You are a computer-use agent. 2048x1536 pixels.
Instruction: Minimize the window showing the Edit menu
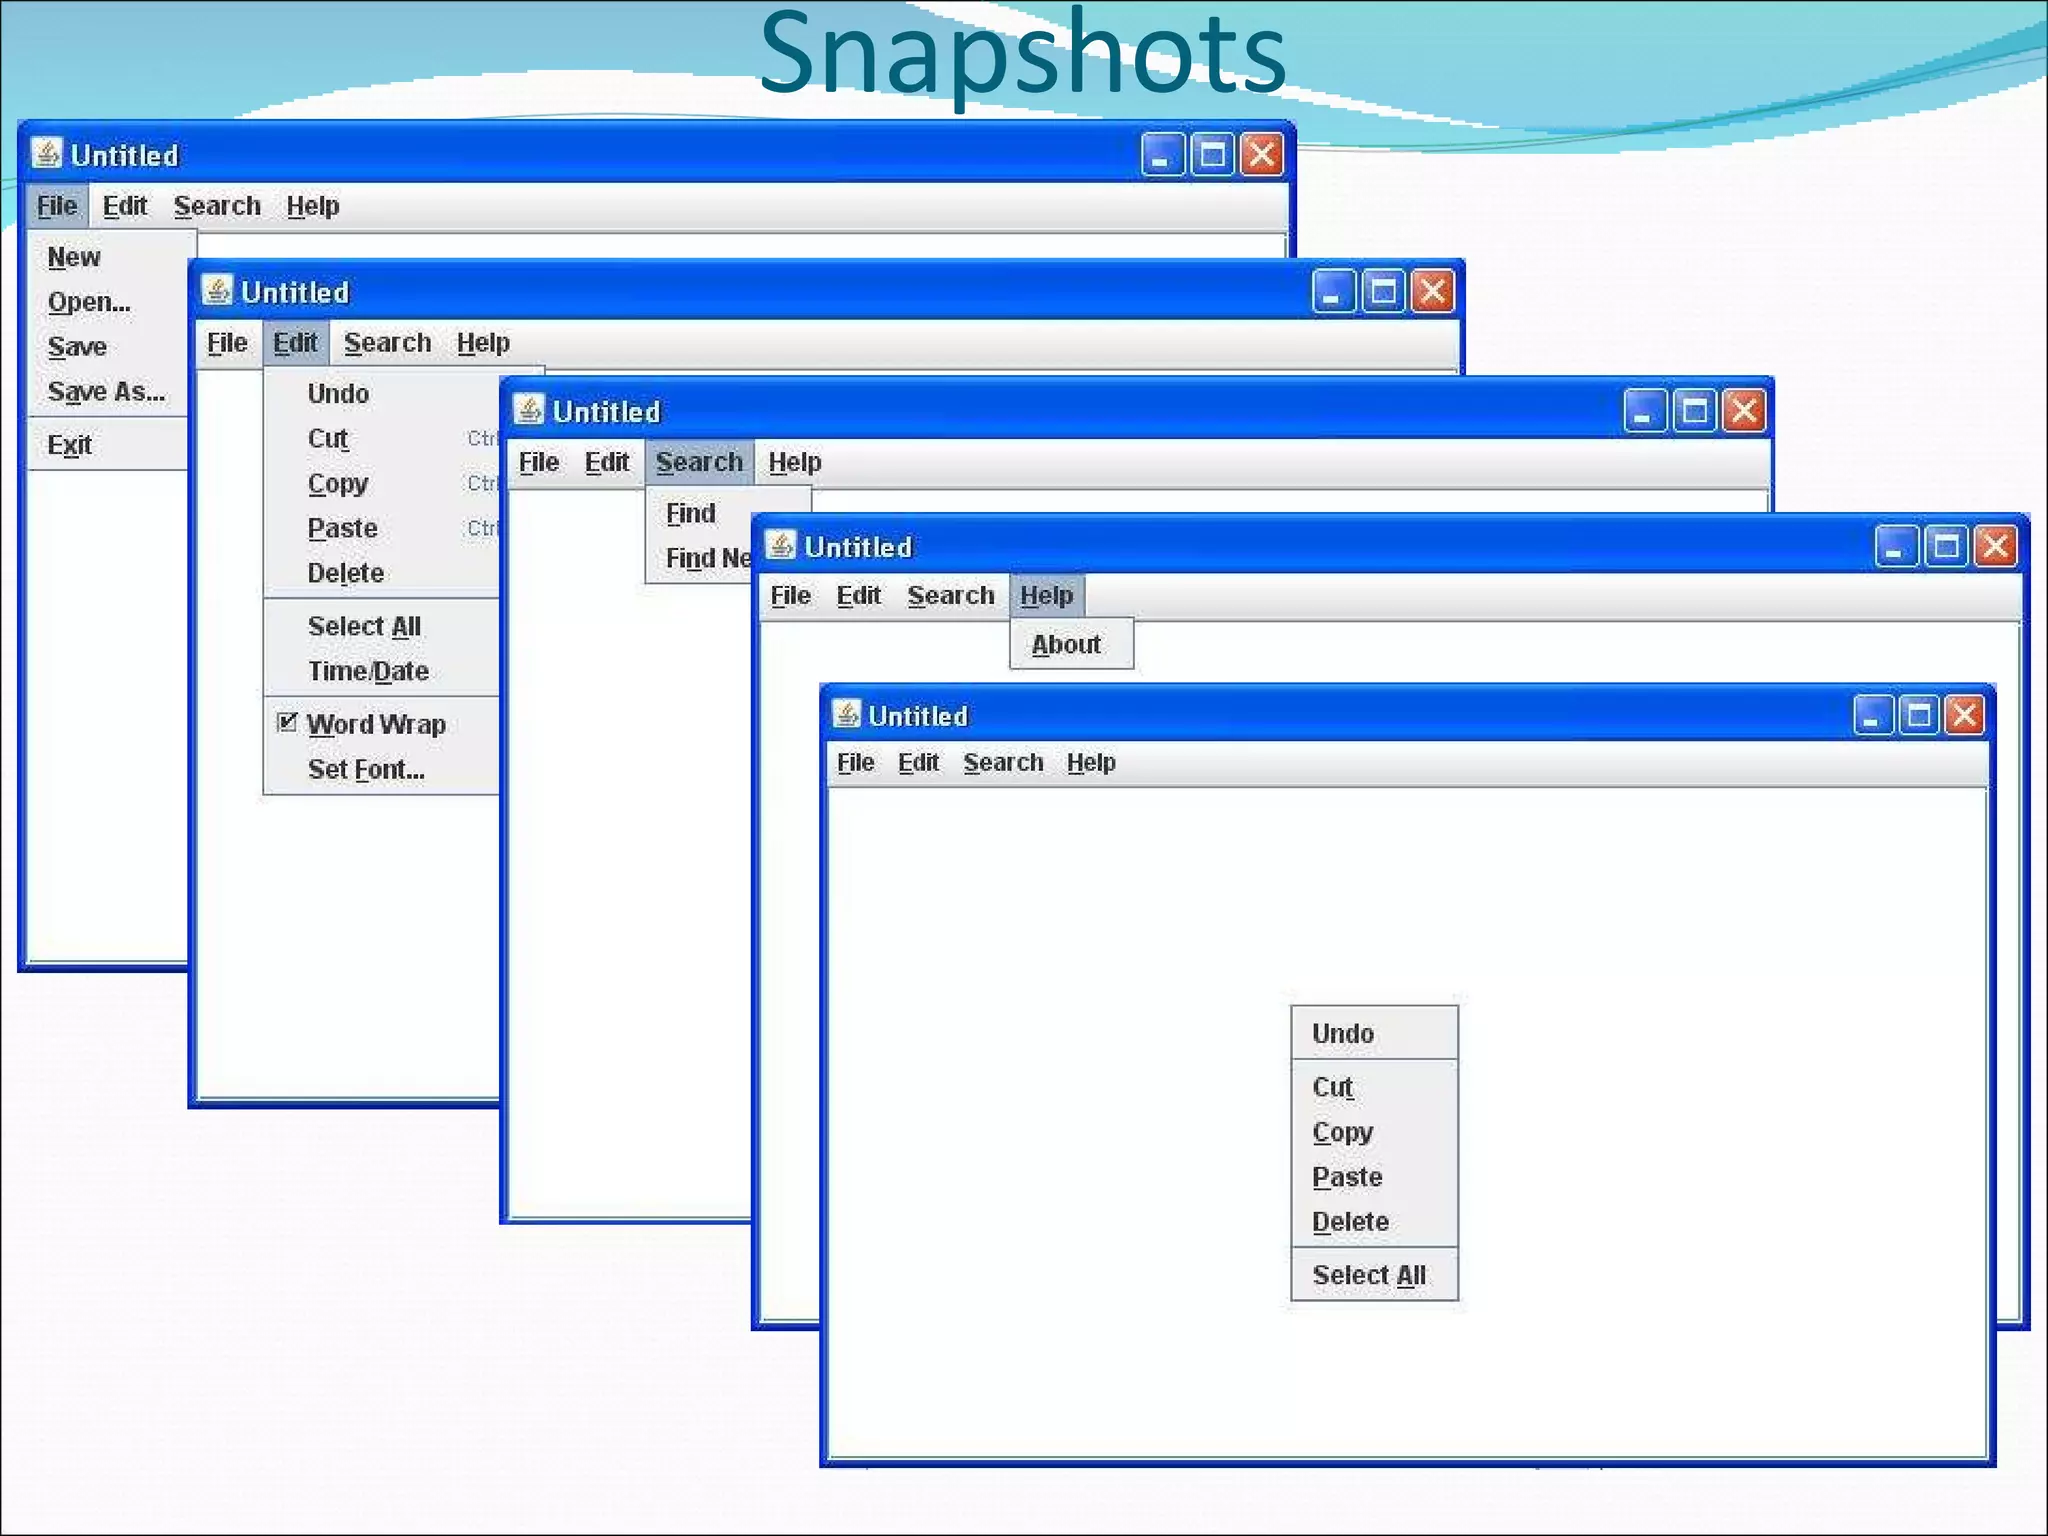pyautogui.click(x=1333, y=292)
